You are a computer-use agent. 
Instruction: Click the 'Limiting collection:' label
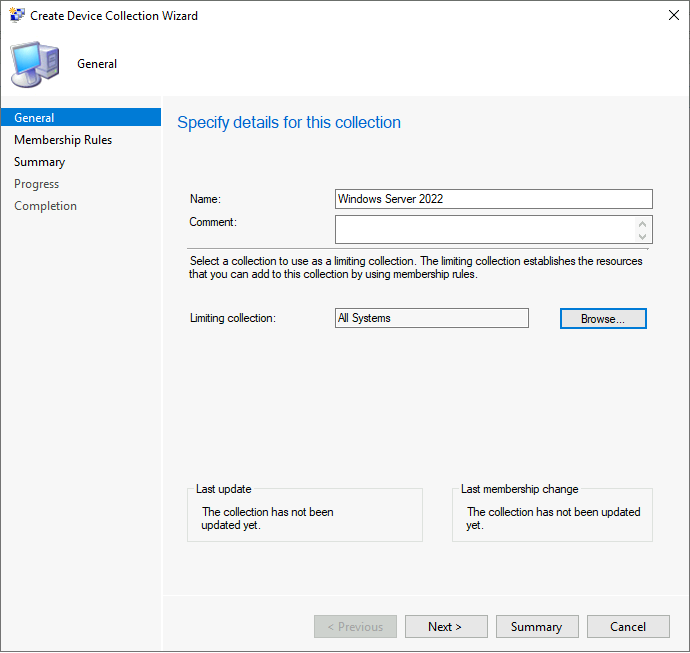(233, 318)
